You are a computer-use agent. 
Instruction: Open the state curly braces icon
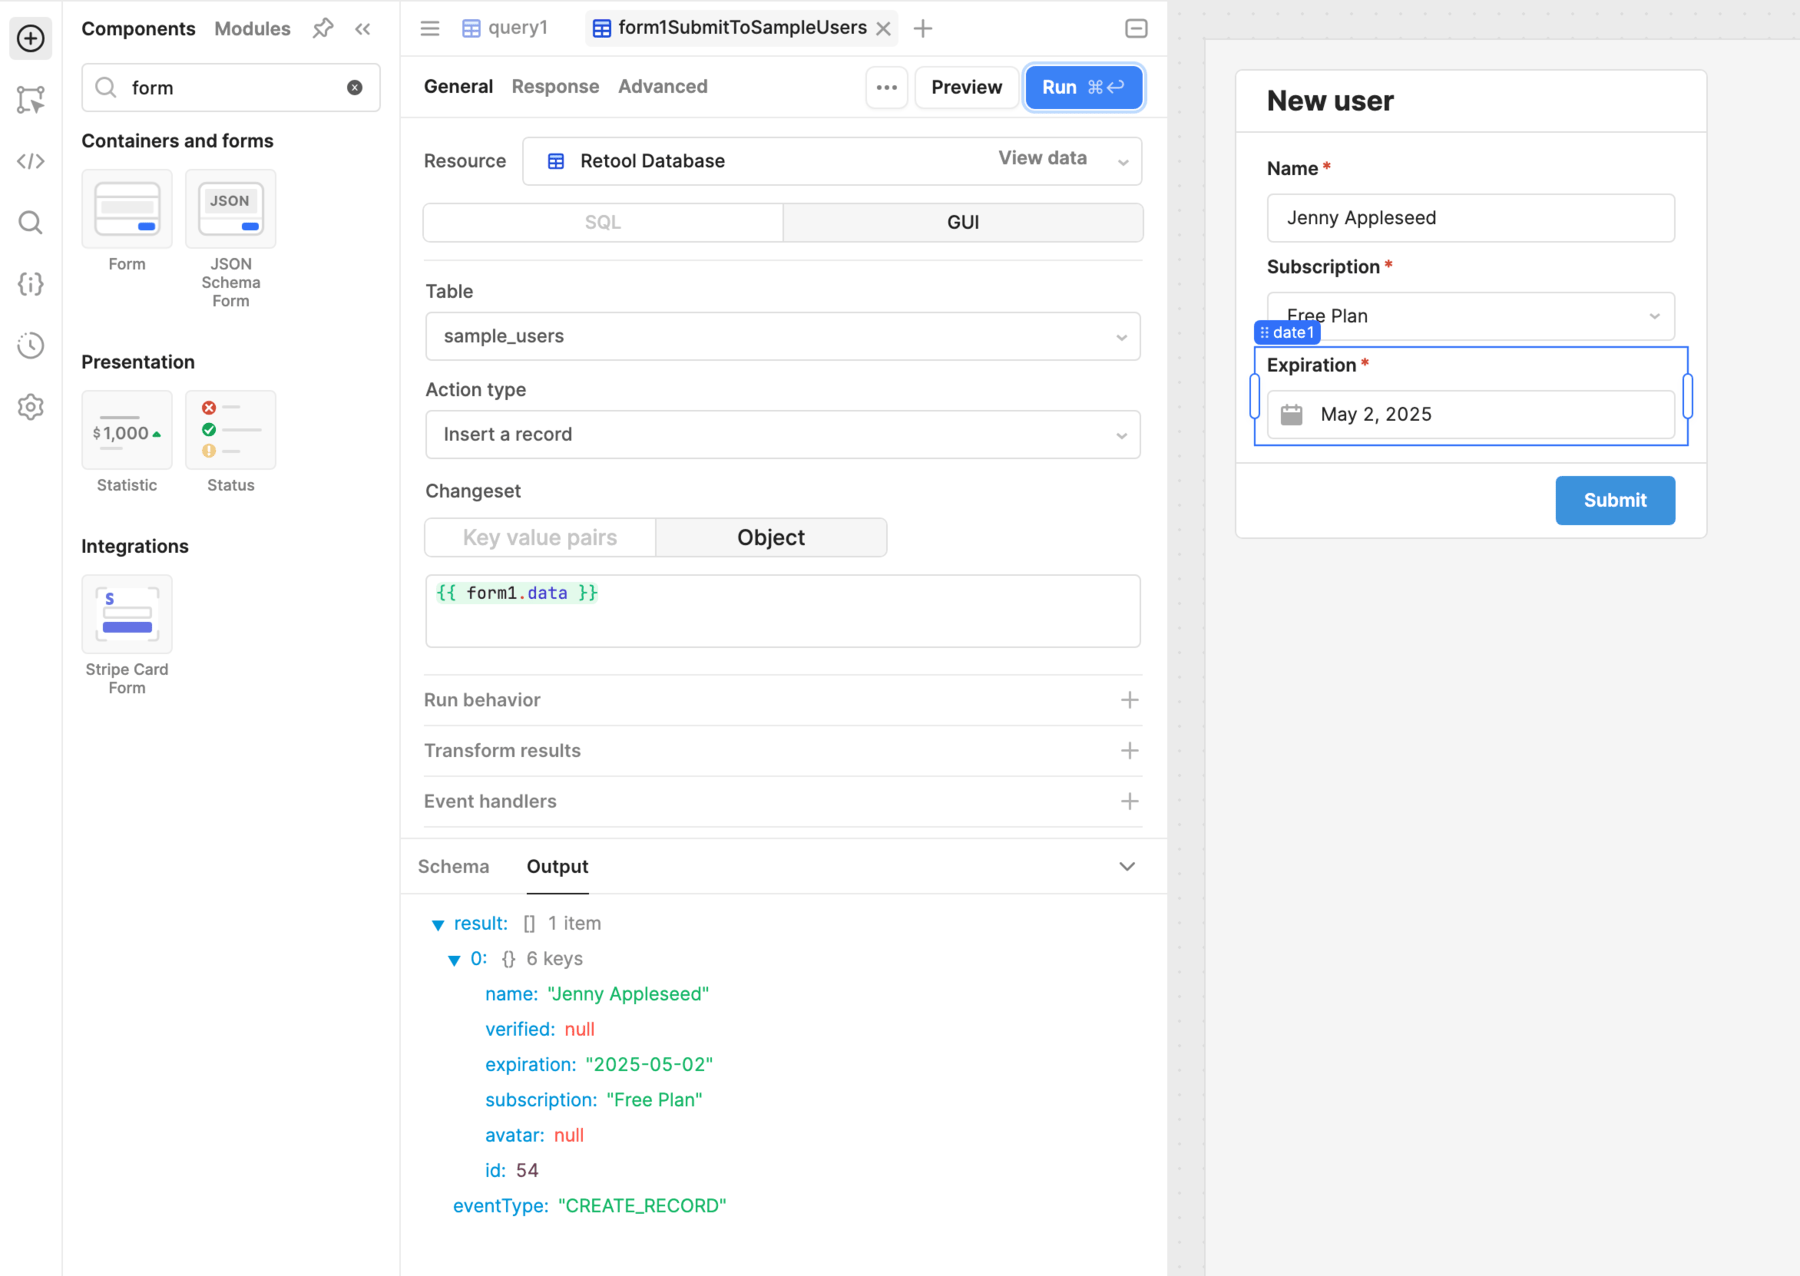tap(31, 284)
